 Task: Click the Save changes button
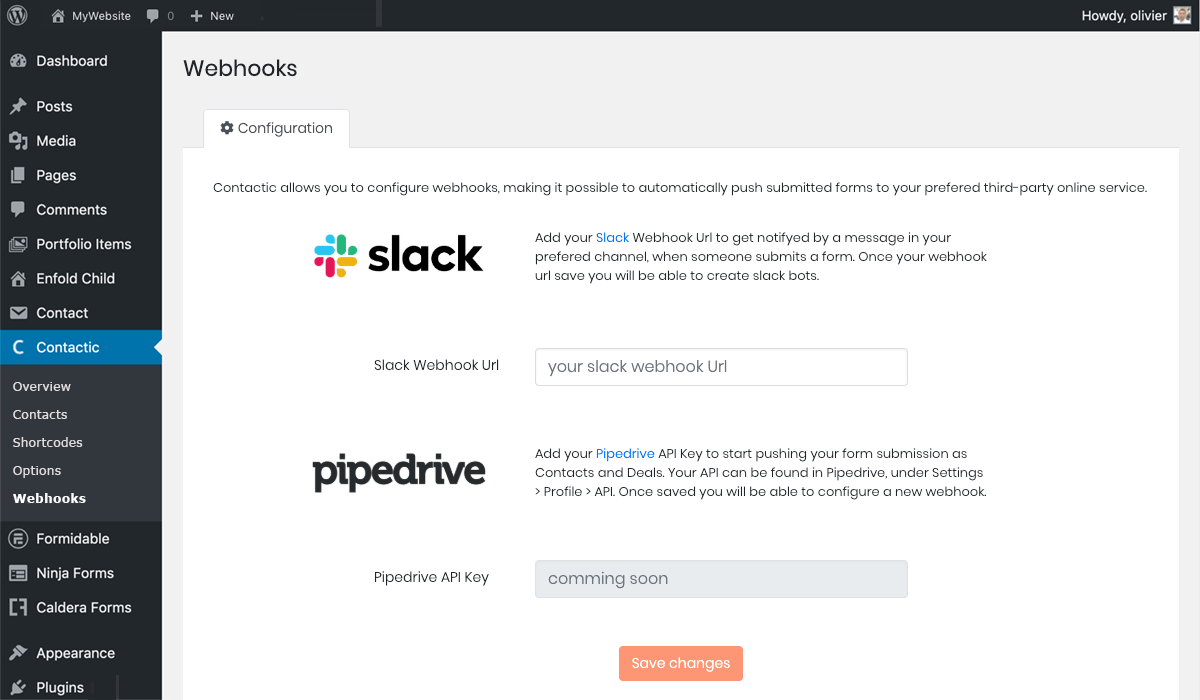[681, 663]
